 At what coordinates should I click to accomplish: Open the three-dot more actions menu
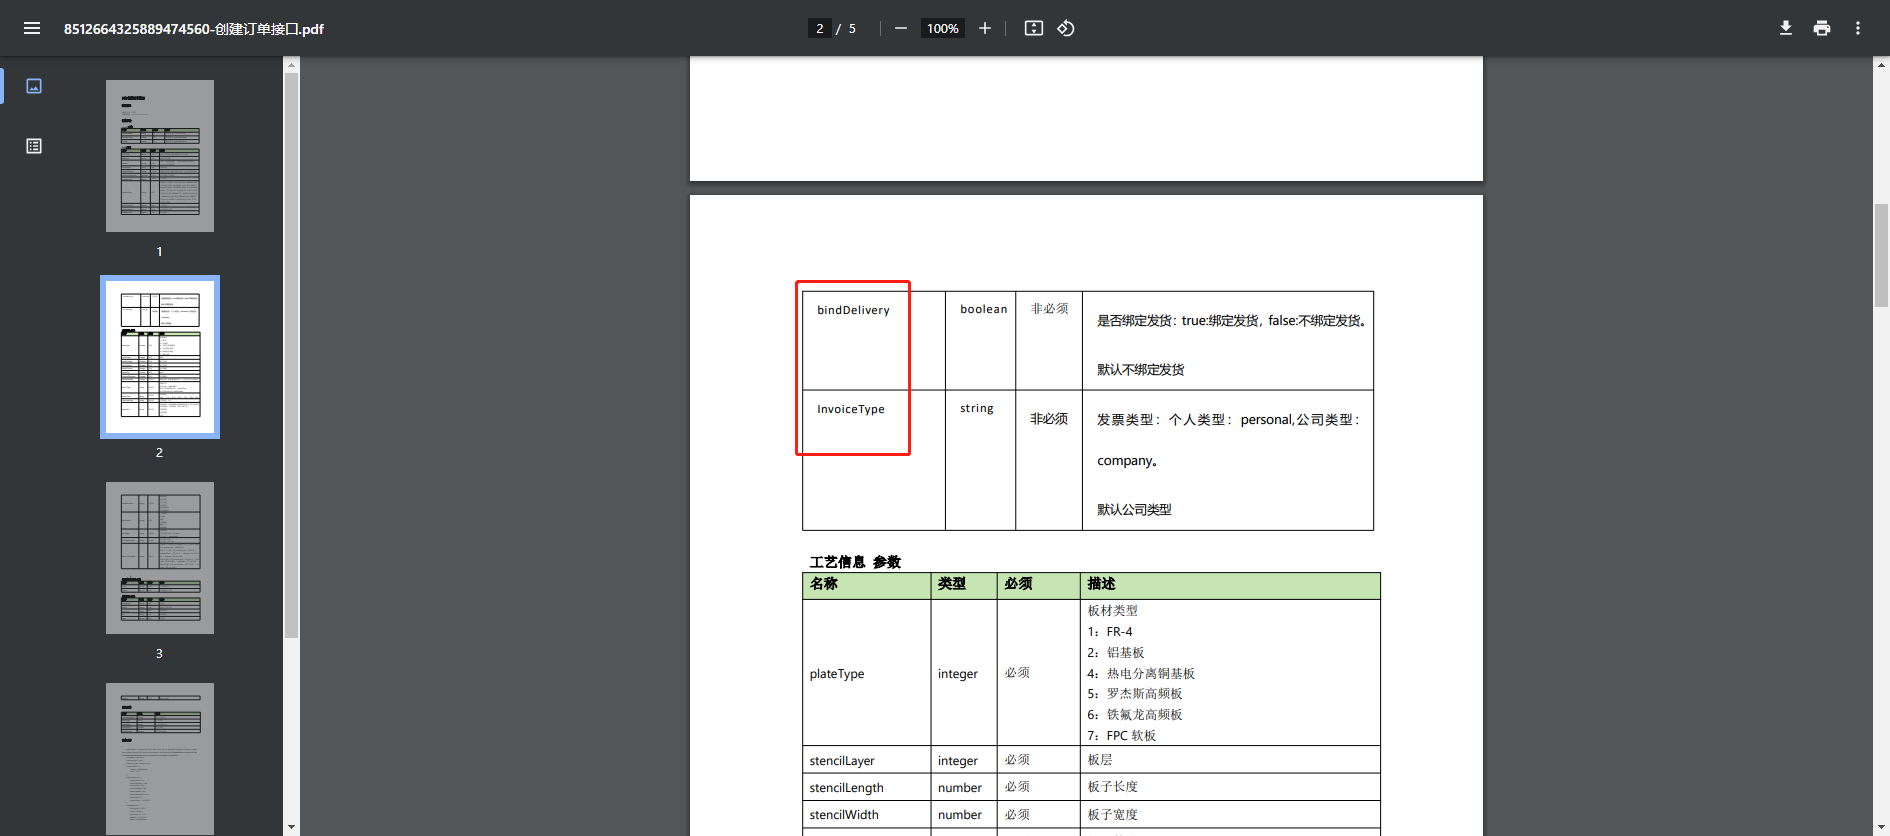click(x=1857, y=28)
